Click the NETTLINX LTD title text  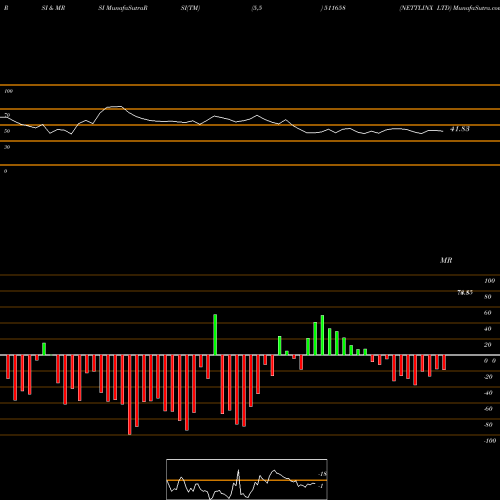pyautogui.click(x=425, y=8)
